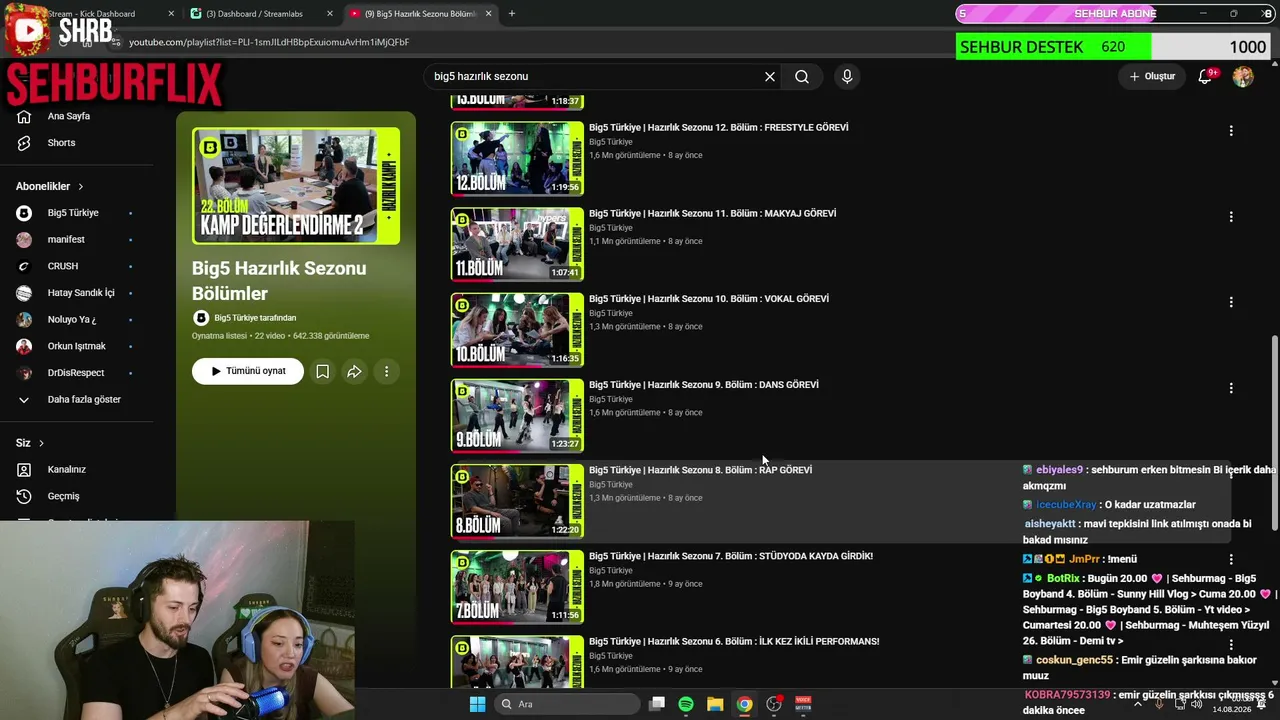Click the browser address bar URL
This screenshot has width=1280, height=720.
(269, 43)
